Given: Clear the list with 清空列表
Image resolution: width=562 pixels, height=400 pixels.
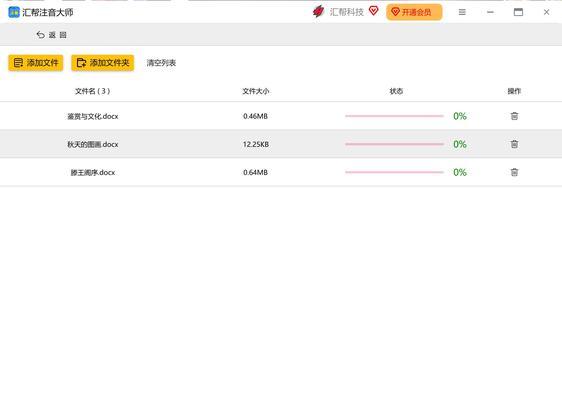Looking at the screenshot, I should tap(161, 63).
